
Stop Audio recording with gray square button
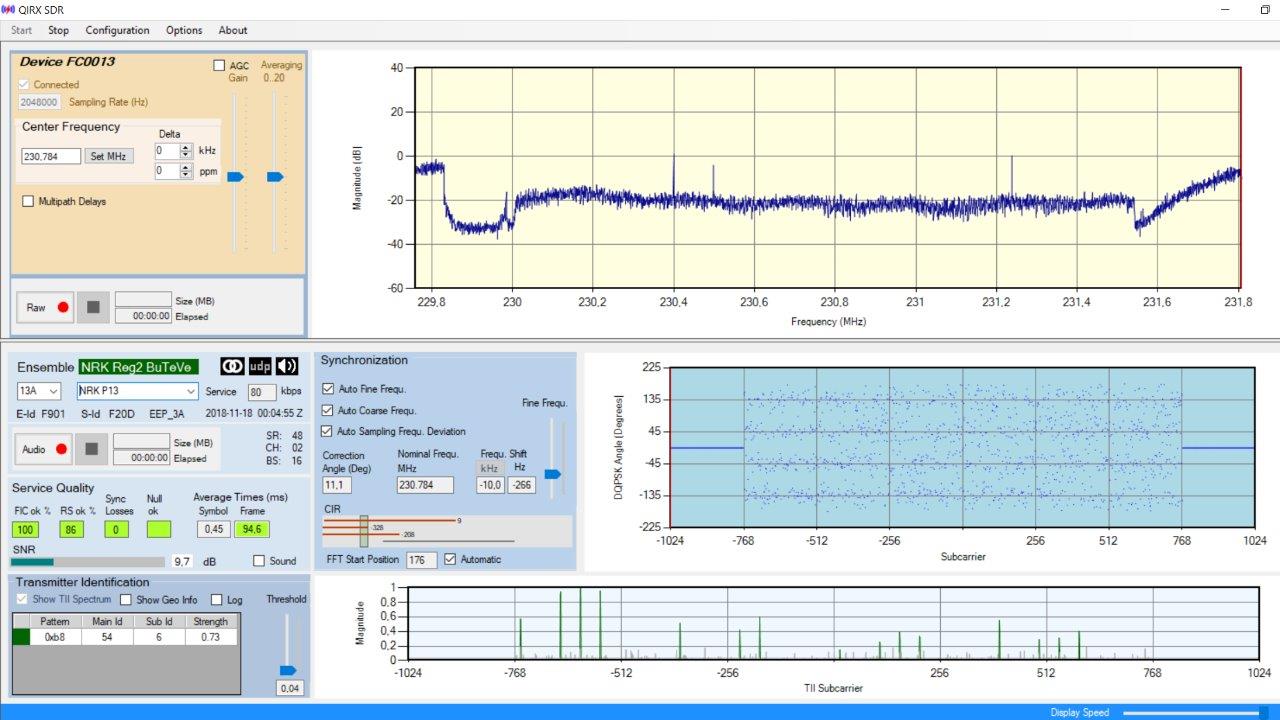[x=91, y=449]
